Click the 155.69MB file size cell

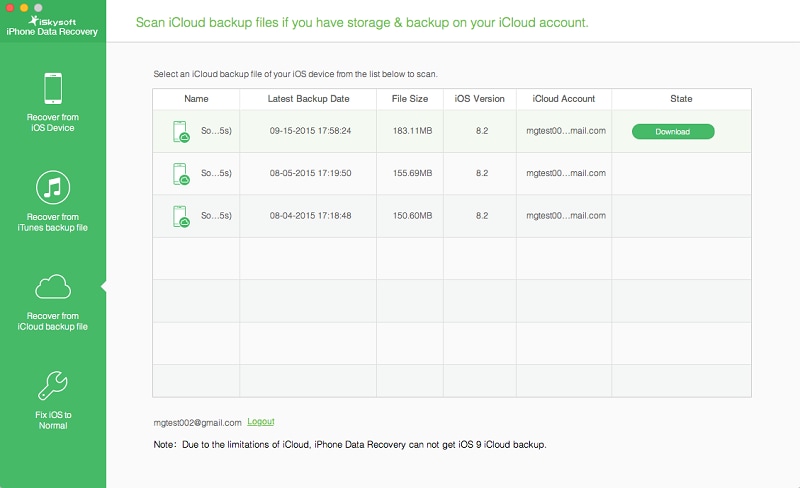[x=412, y=173]
